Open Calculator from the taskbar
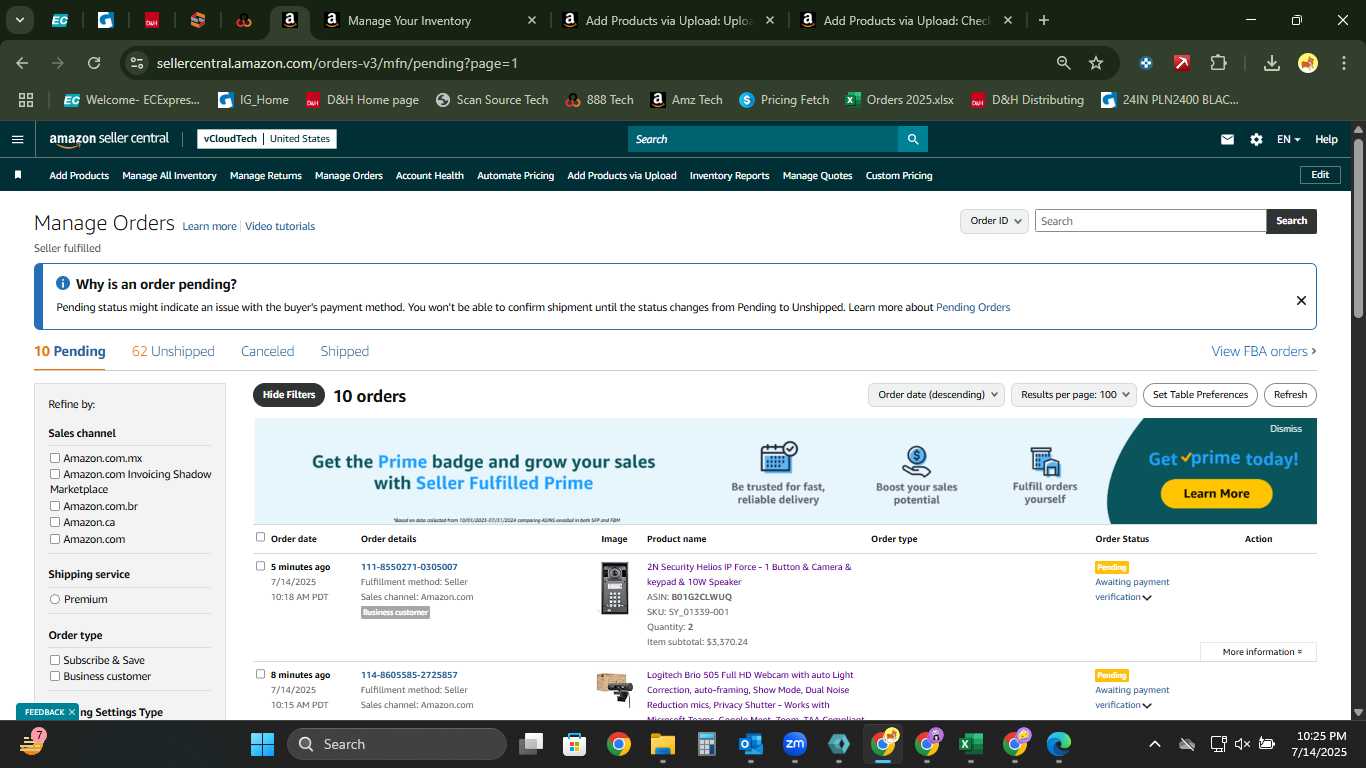Image resolution: width=1366 pixels, height=768 pixels. 707,744
